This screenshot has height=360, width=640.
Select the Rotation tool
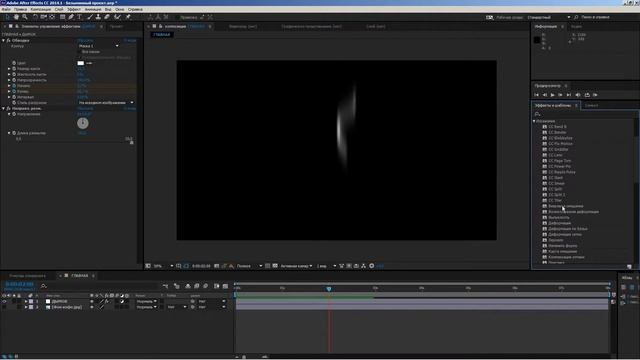tap(35, 17)
